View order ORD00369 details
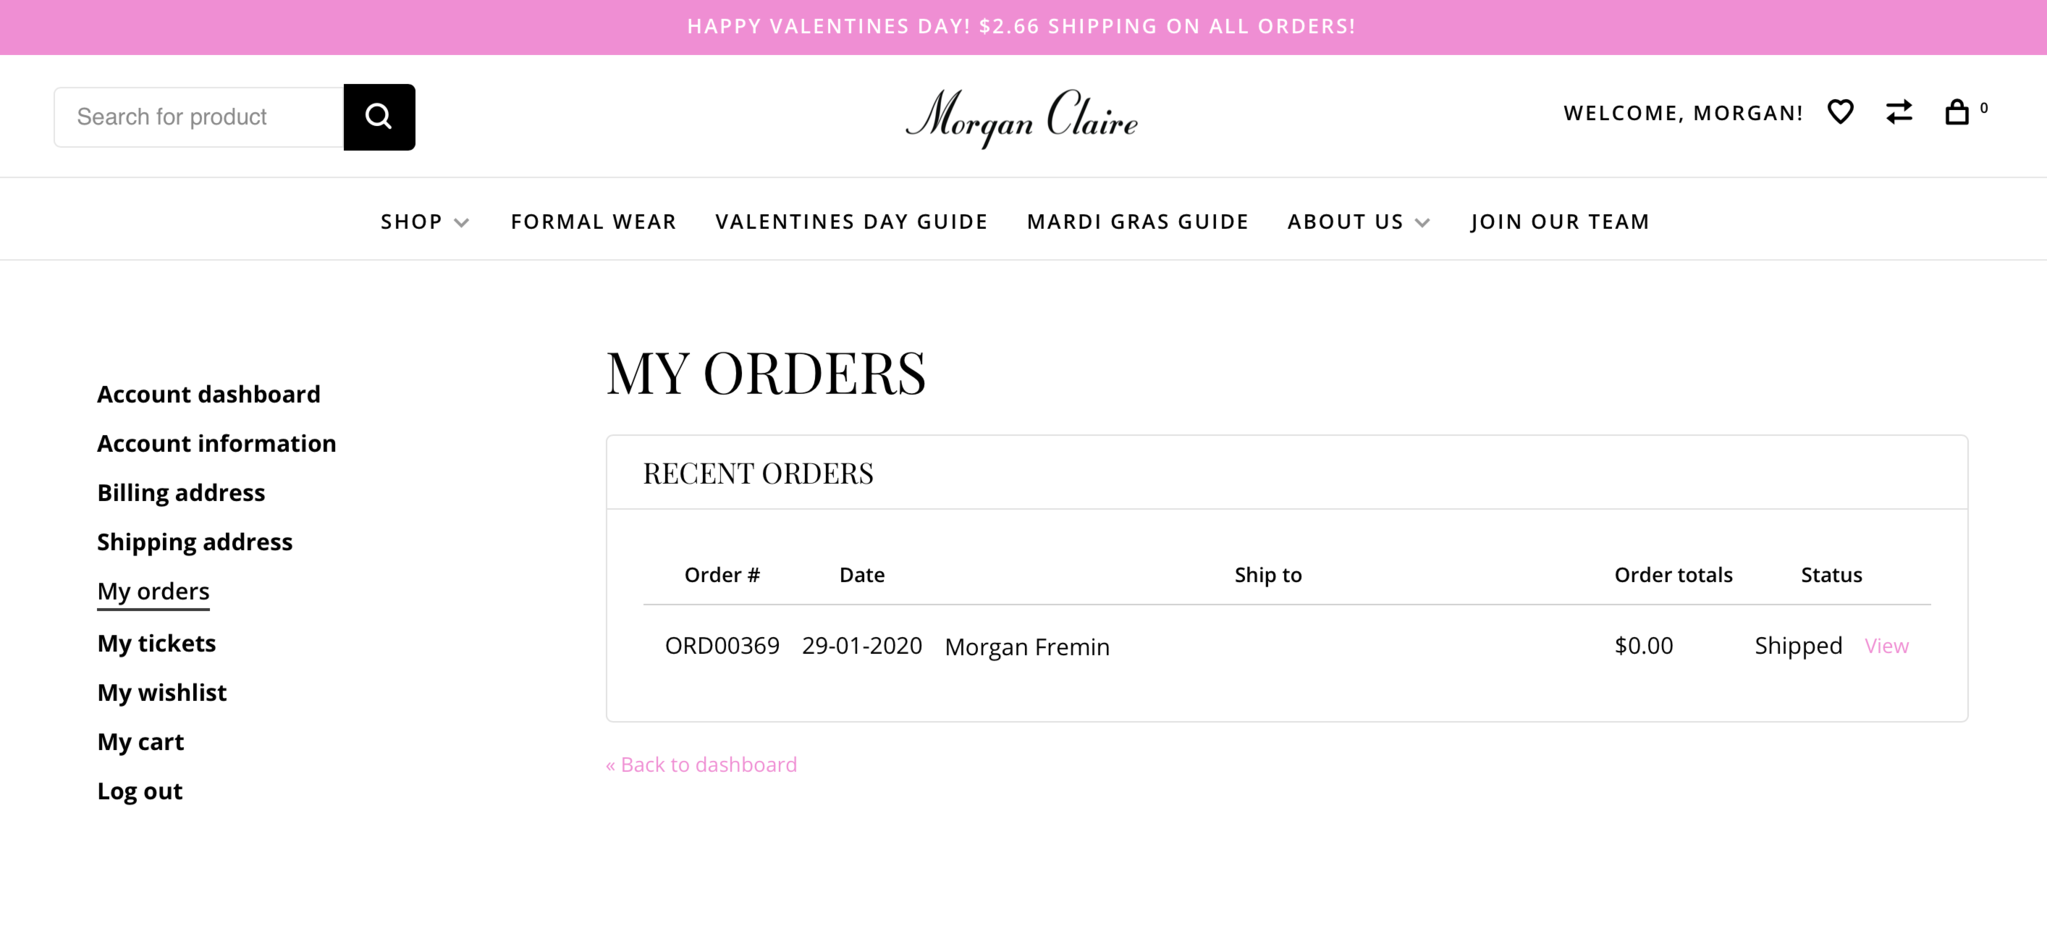The image size is (2047, 947). click(1886, 646)
